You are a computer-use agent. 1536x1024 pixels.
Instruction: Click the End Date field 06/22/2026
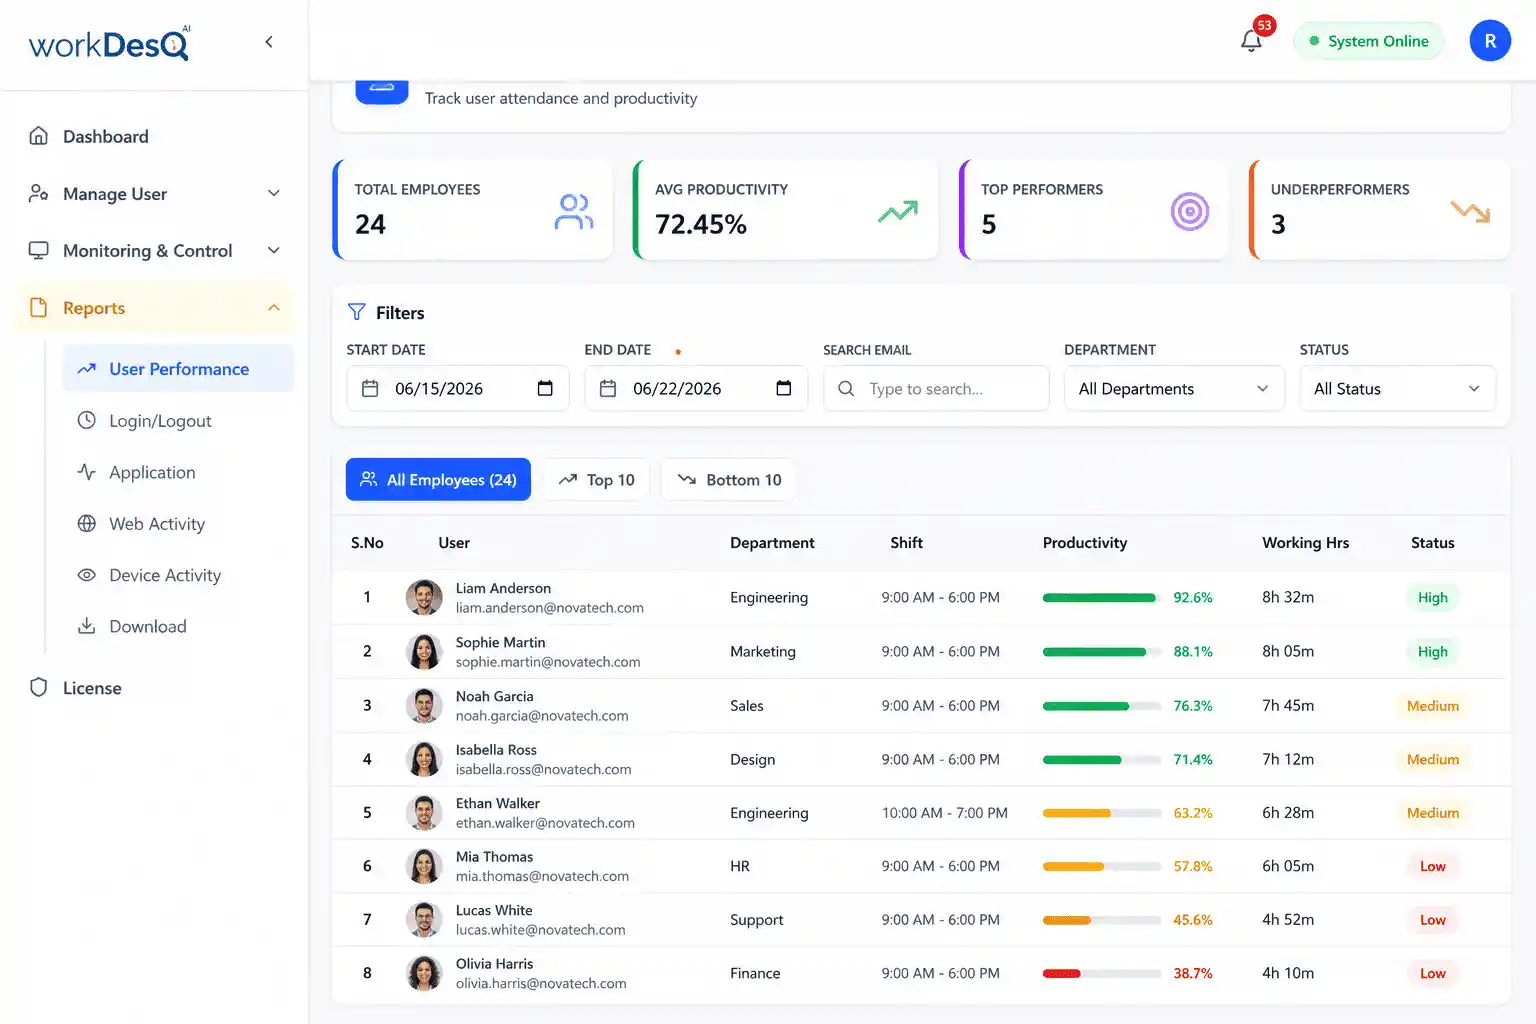point(696,388)
